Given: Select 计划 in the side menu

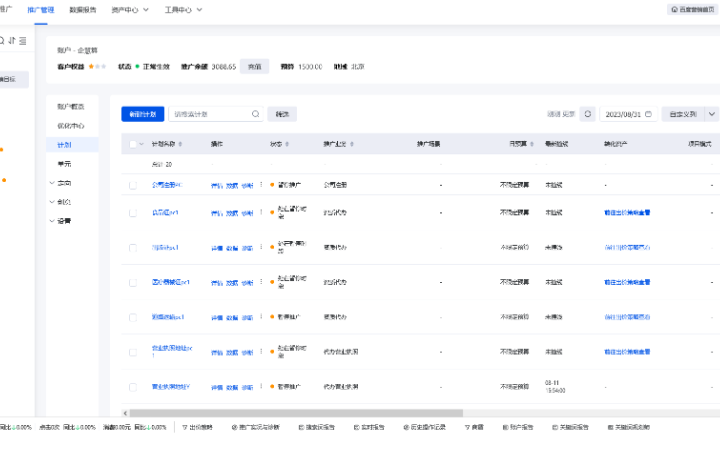Looking at the screenshot, I should pyautogui.click(x=72, y=145).
